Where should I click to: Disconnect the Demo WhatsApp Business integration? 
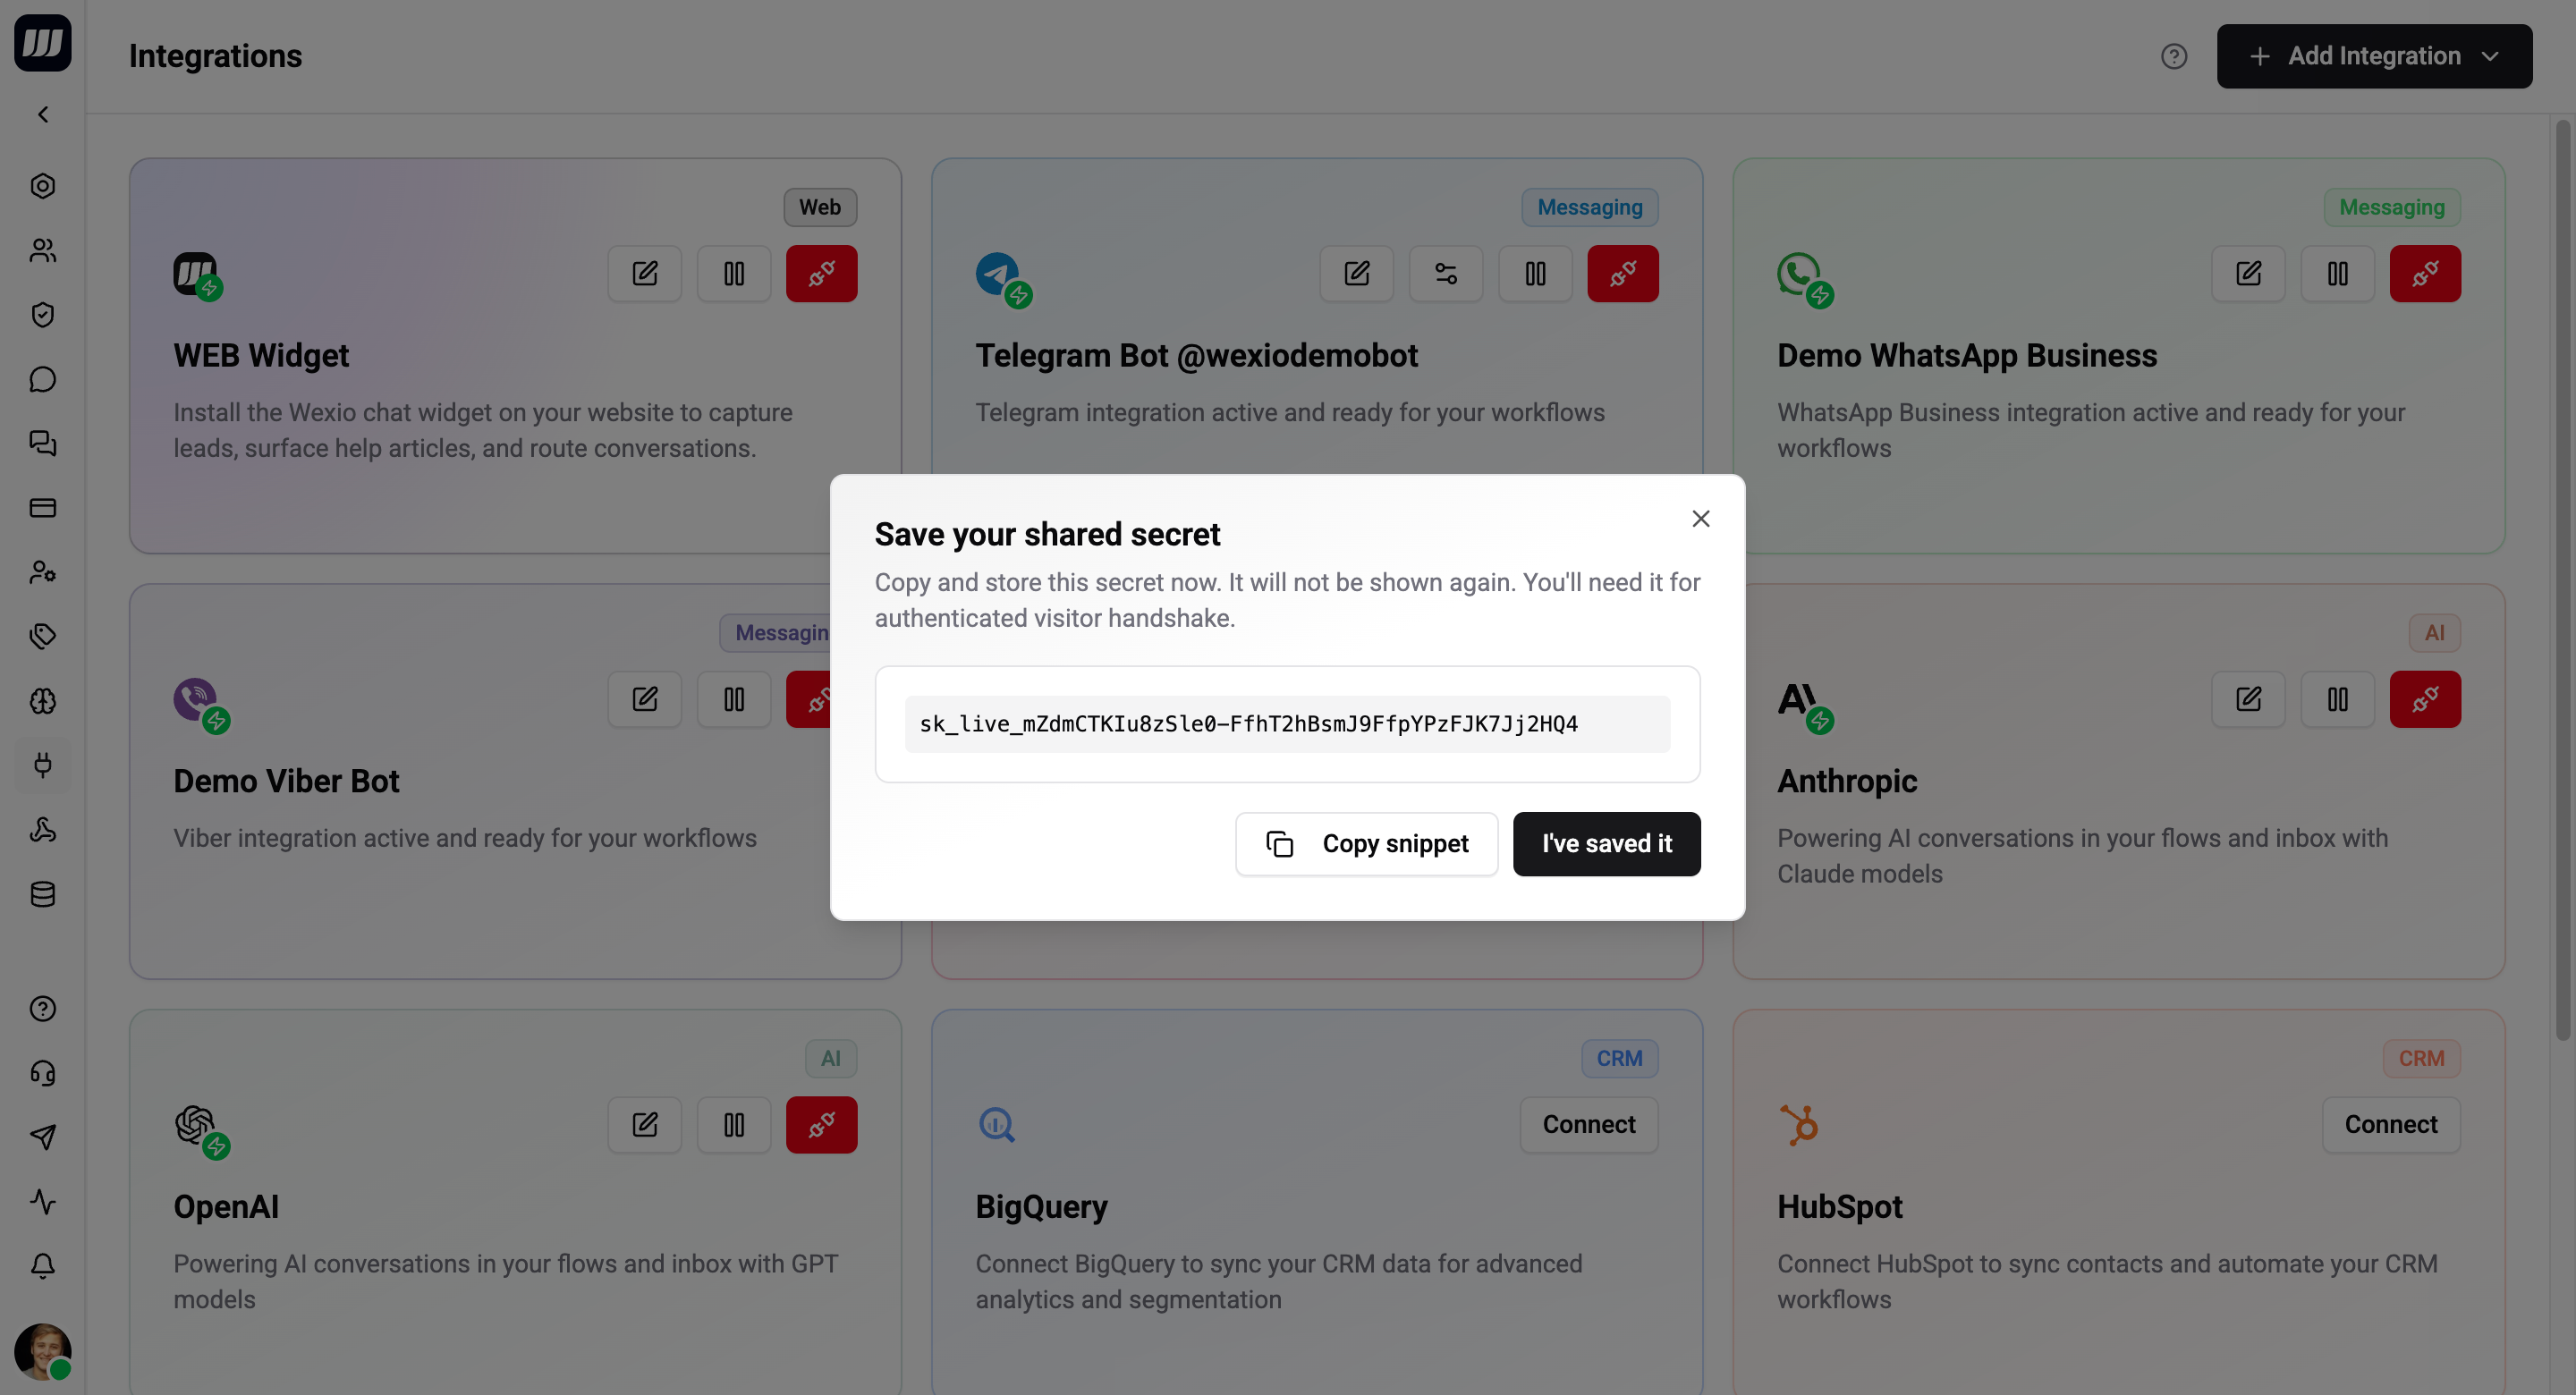coord(2425,273)
